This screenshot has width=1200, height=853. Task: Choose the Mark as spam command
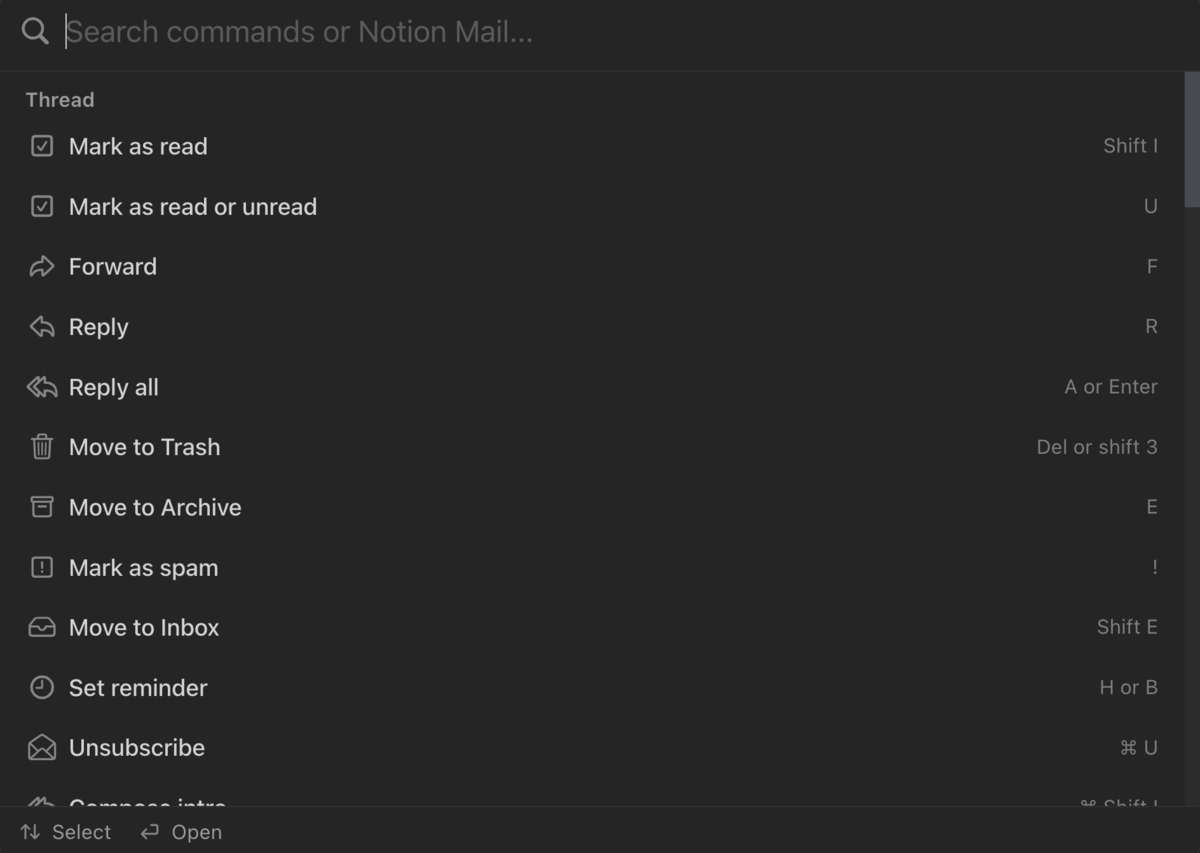592,567
